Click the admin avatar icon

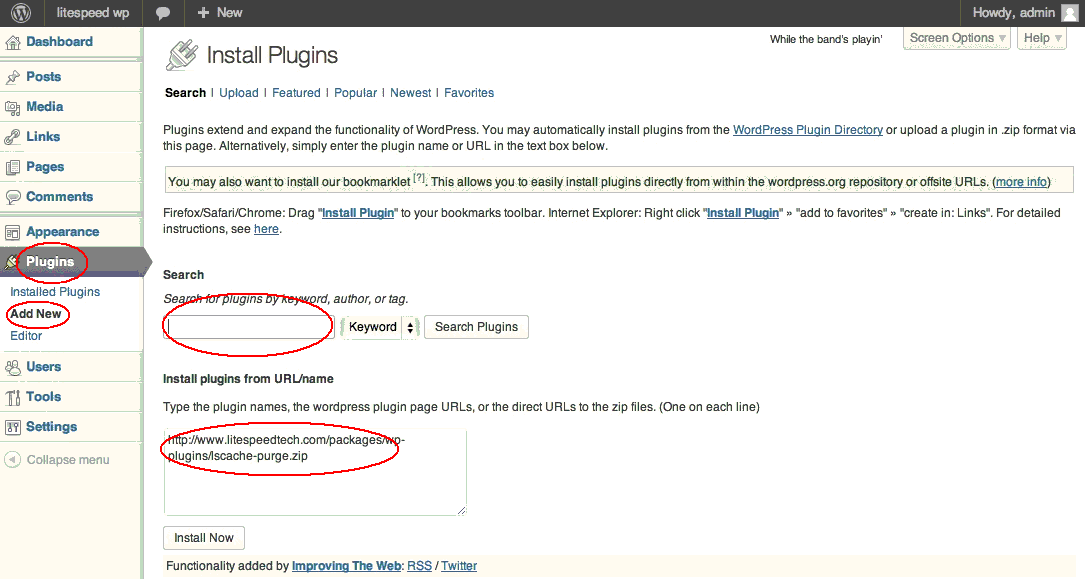1069,12
